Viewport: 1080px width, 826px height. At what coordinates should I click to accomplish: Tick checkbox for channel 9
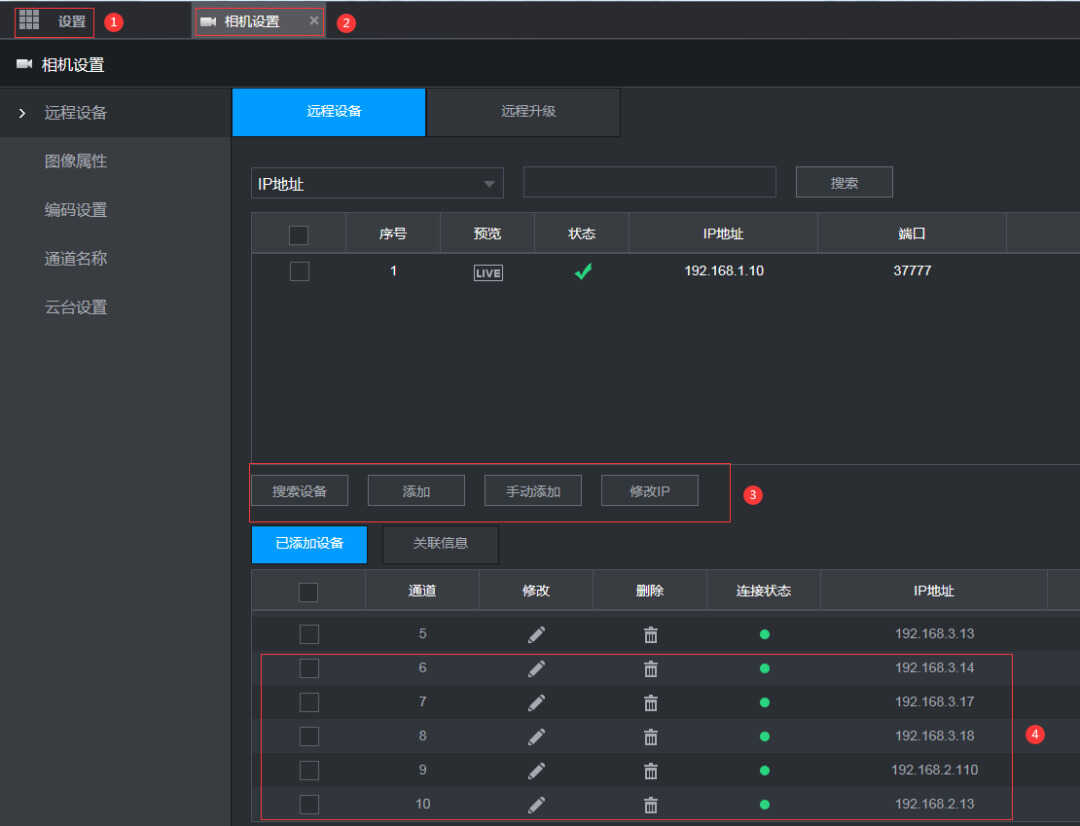point(309,771)
